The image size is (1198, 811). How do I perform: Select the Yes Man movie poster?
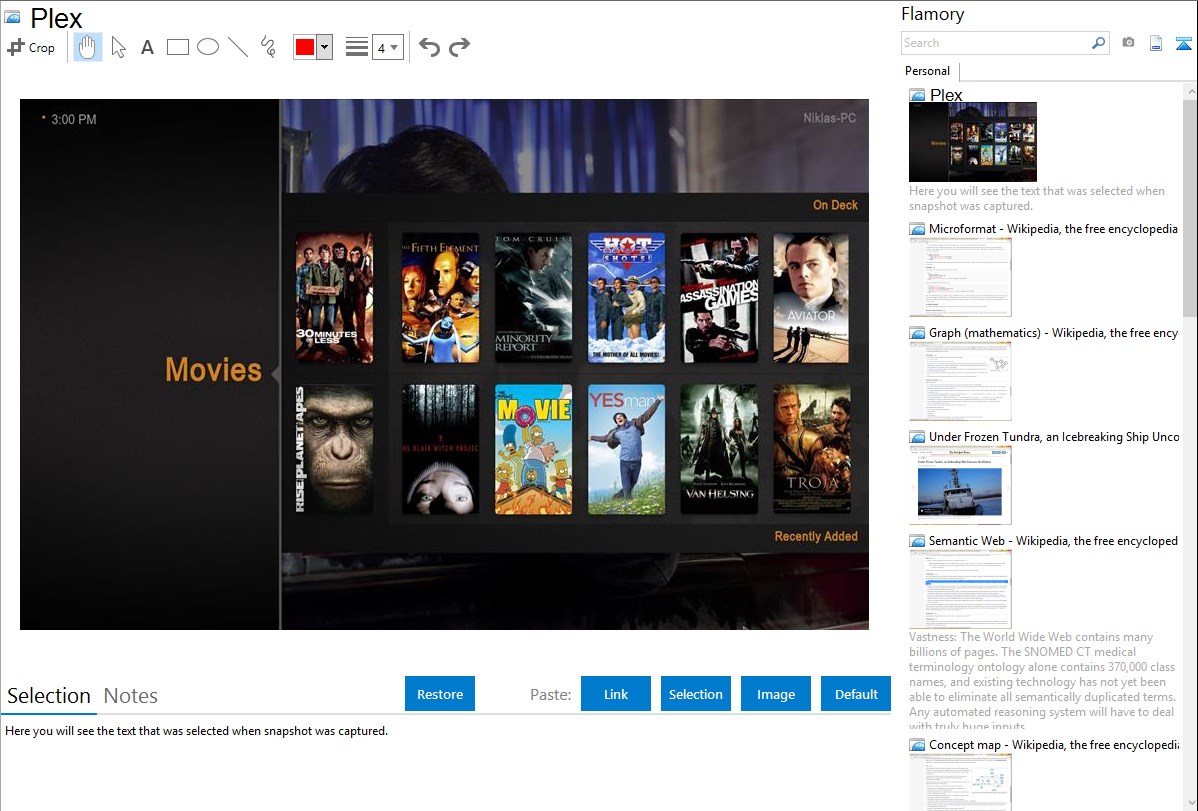tap(627, 449)
